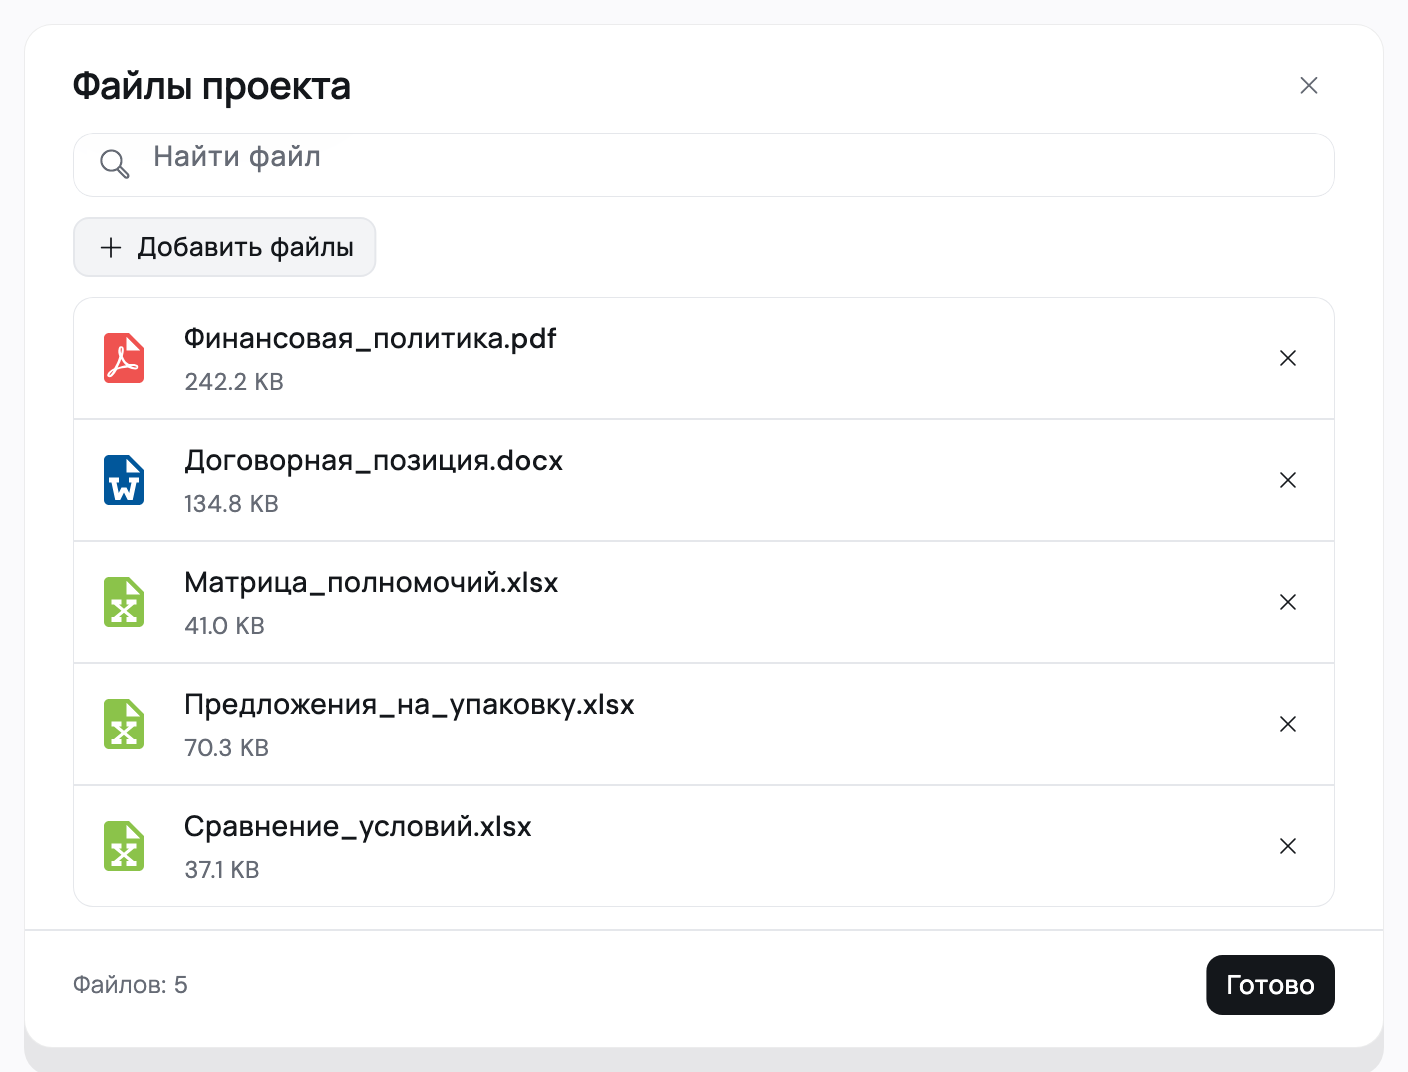Click the 242.2 KB size label
Screen dimensions: 1408x1072
234,382
